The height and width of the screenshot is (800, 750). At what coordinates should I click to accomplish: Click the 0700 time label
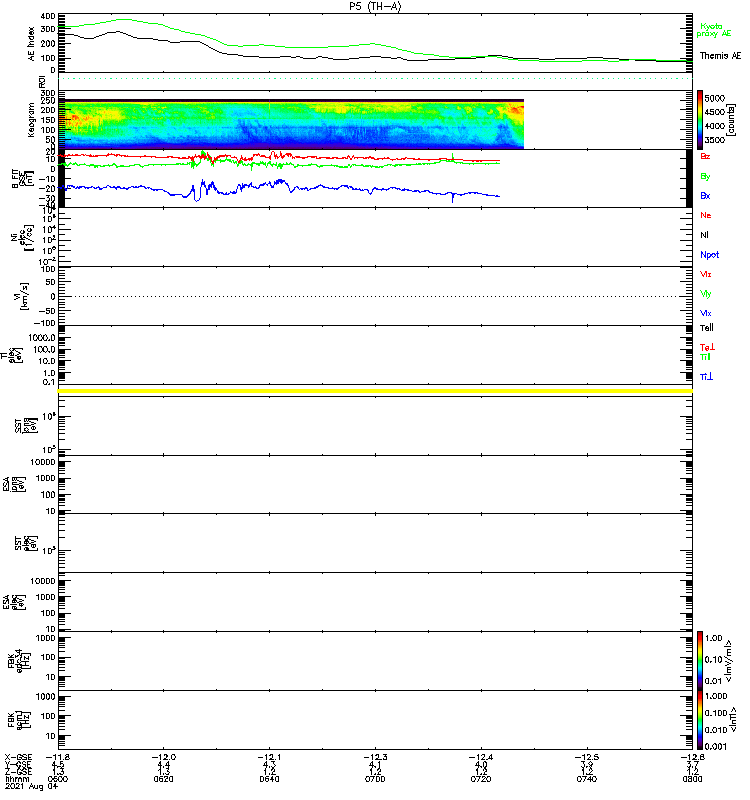click(x=375, y=779)
